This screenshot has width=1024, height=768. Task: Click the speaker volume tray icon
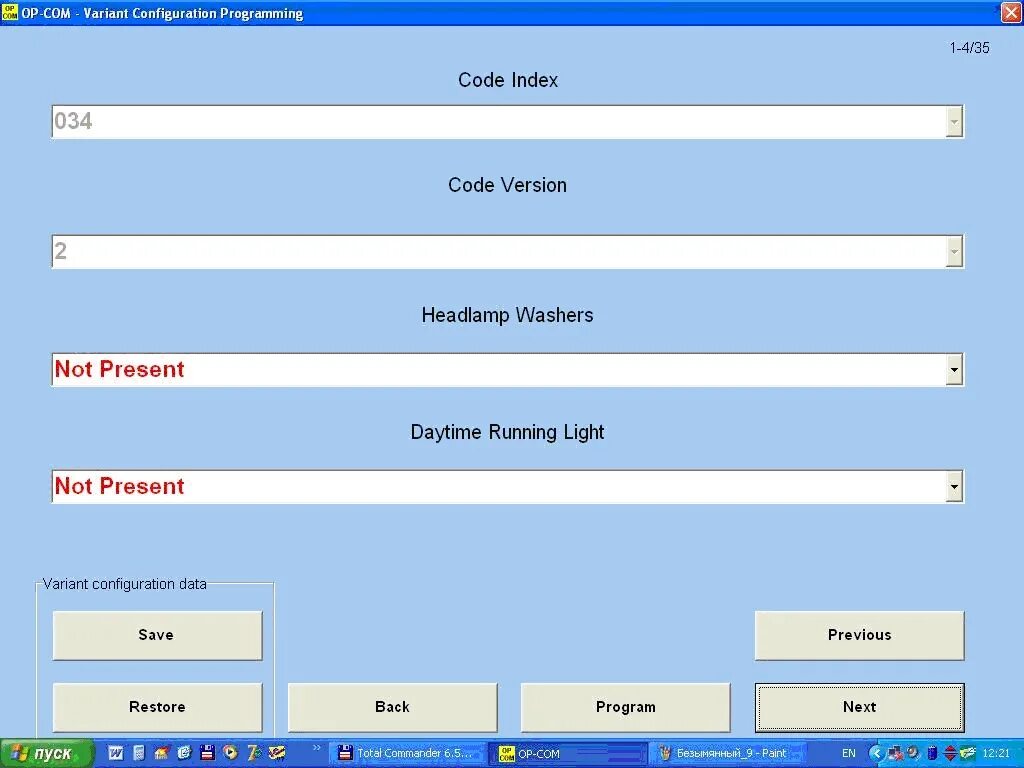[x=912, y=753]
